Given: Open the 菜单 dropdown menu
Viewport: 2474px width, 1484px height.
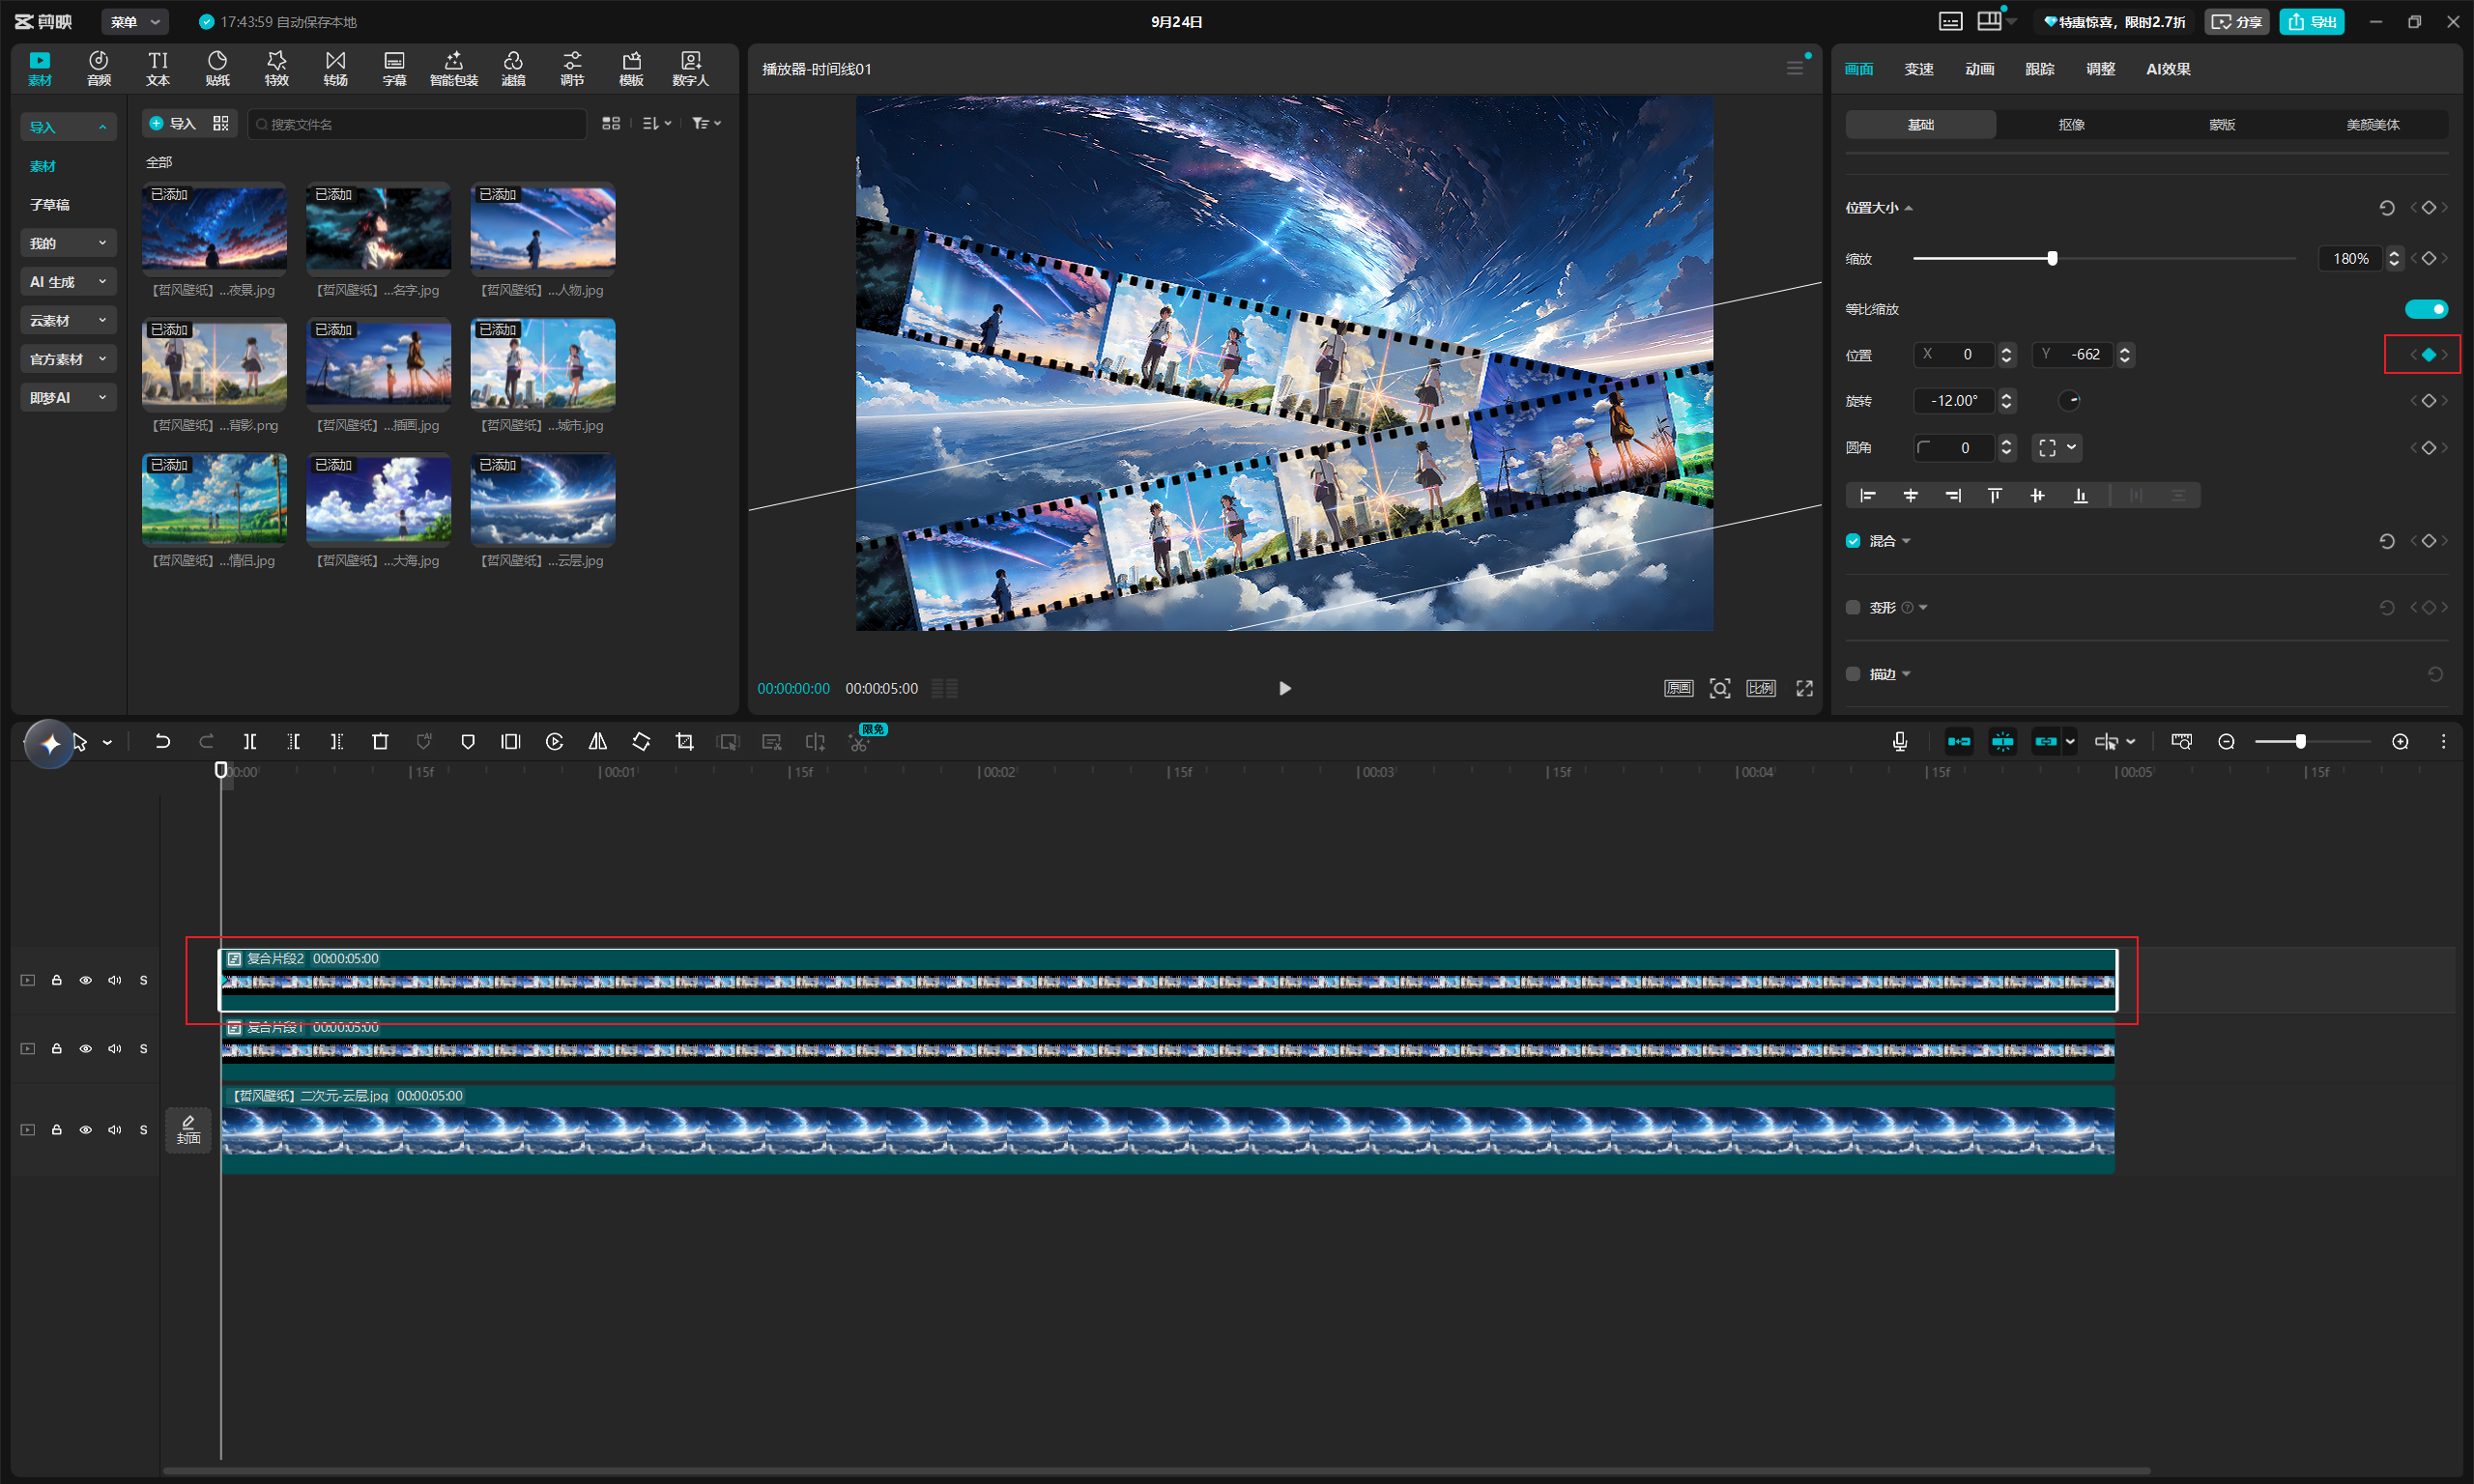Looking at the screenshot, I should click(x=135, y=22).
